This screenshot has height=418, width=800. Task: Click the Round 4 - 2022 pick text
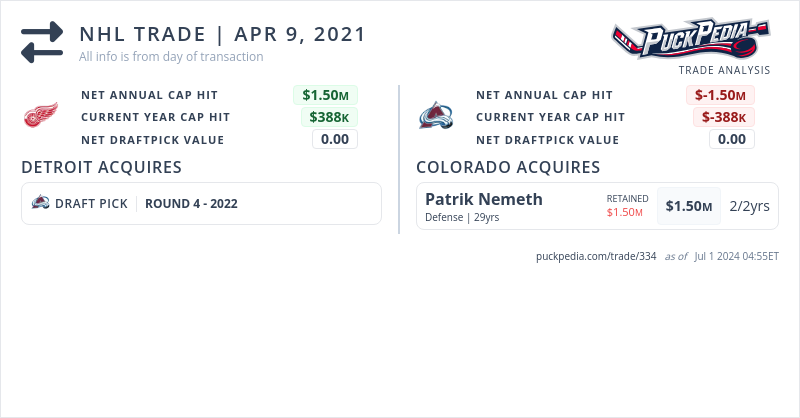[191, 204]
